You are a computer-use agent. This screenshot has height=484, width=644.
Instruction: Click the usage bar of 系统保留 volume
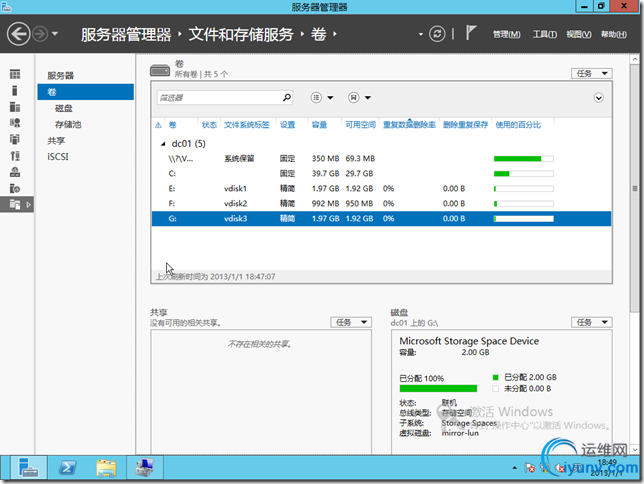pyautogui.click(x=524, y=159)
